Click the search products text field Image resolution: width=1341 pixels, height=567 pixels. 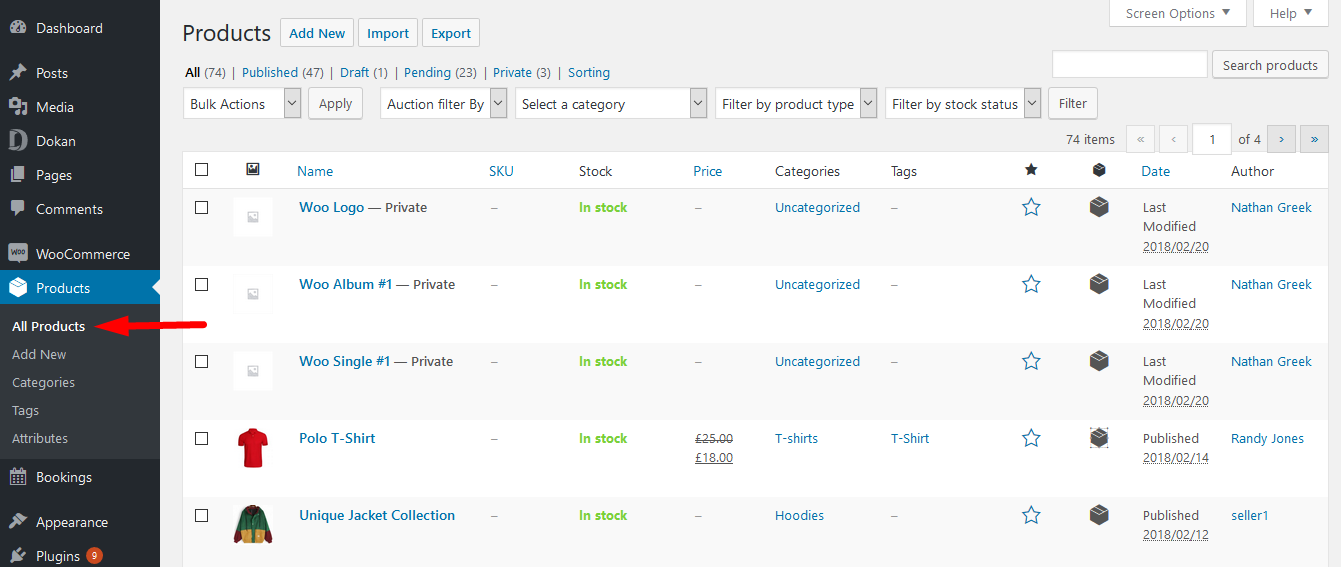[1130, 65]
